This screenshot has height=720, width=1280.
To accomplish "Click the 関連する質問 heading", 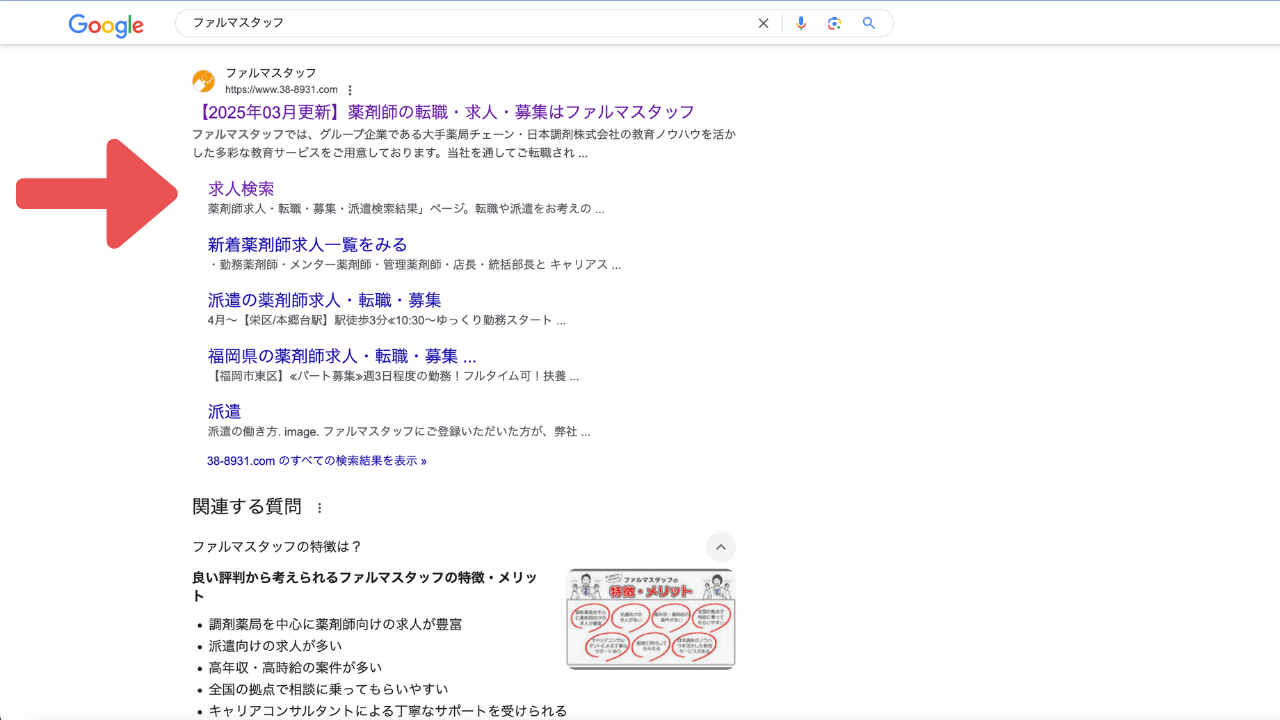I will click(x=247, y=507).
